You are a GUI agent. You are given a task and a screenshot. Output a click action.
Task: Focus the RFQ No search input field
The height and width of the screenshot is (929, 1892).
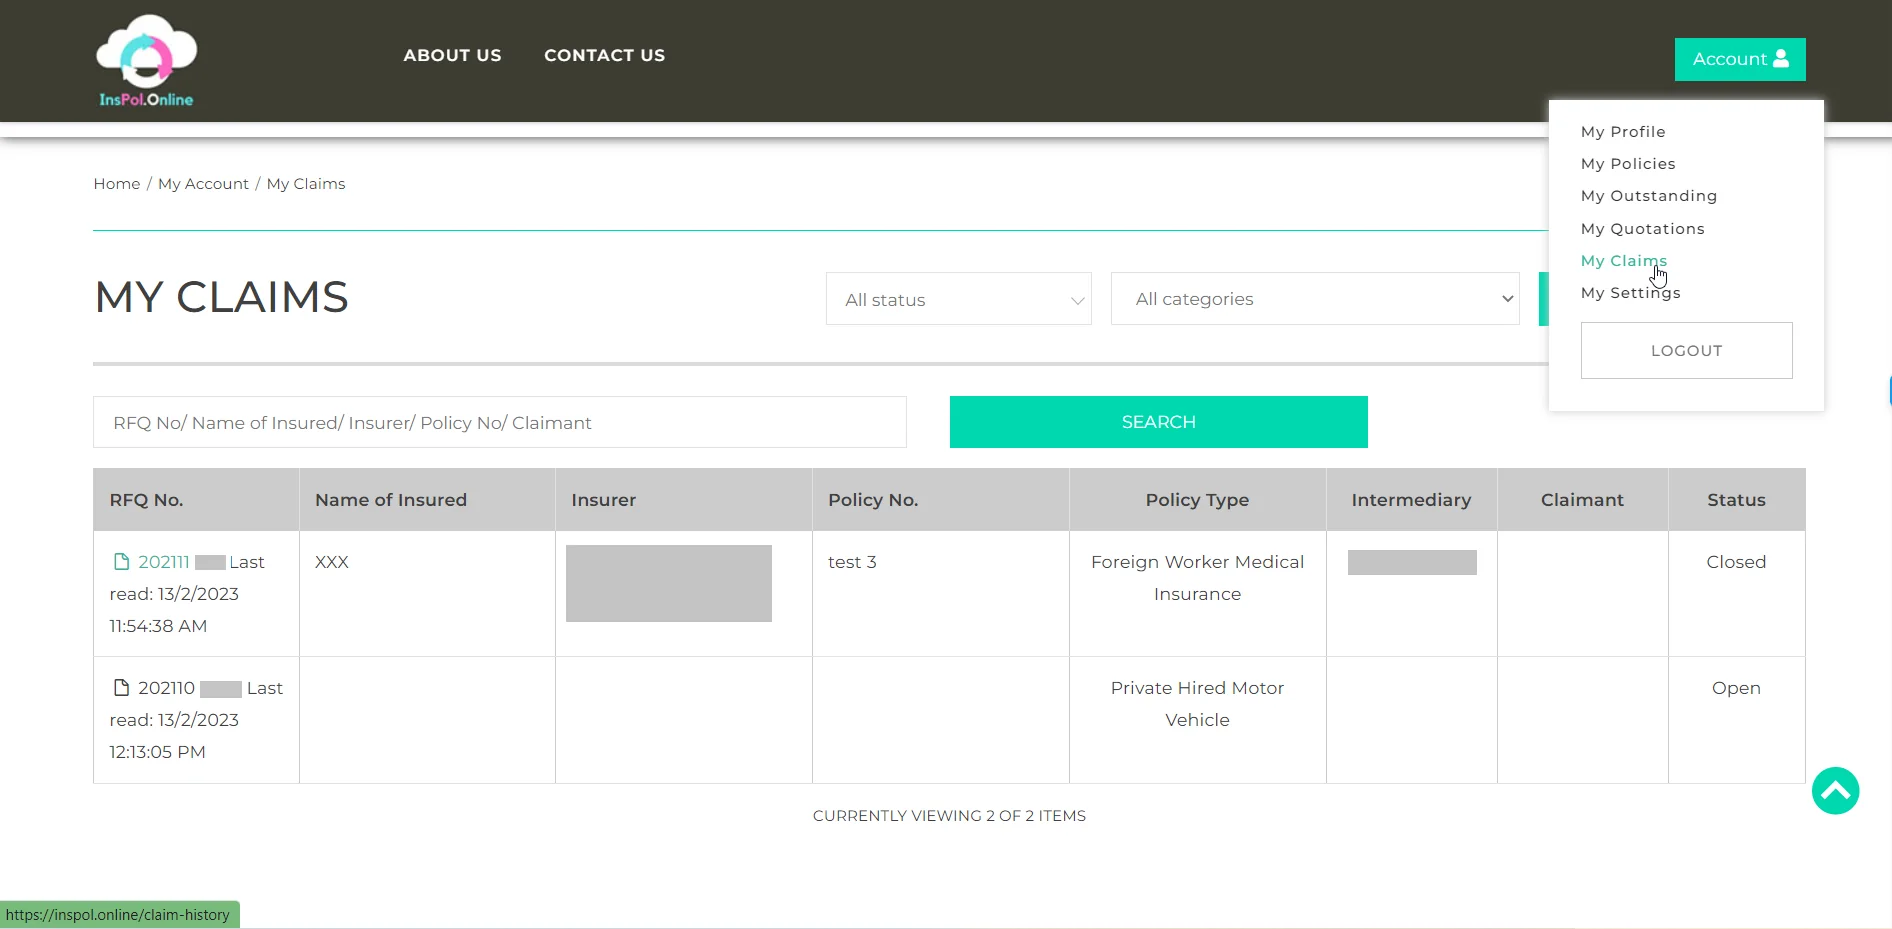click(x=500, y=422)
